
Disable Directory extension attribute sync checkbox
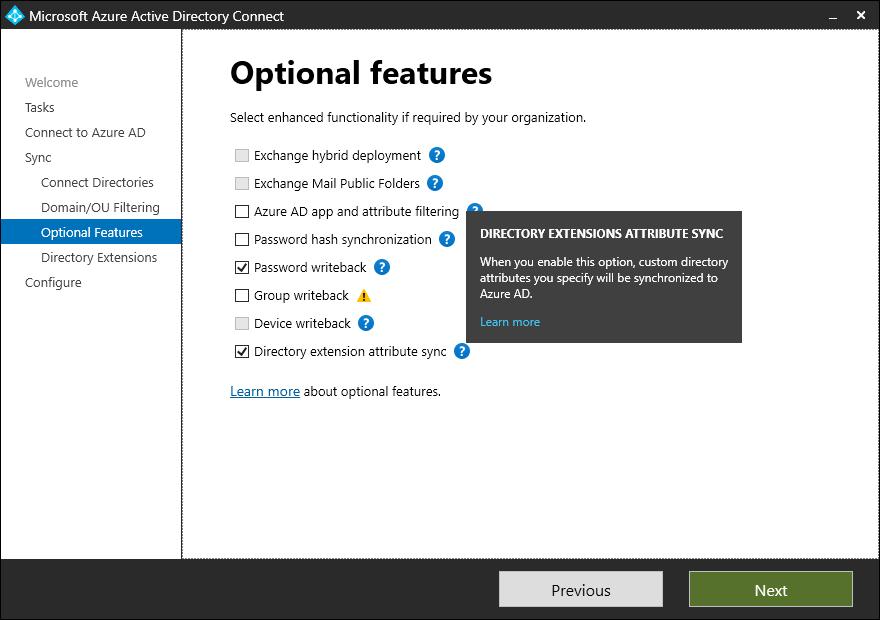coord(242,352)
